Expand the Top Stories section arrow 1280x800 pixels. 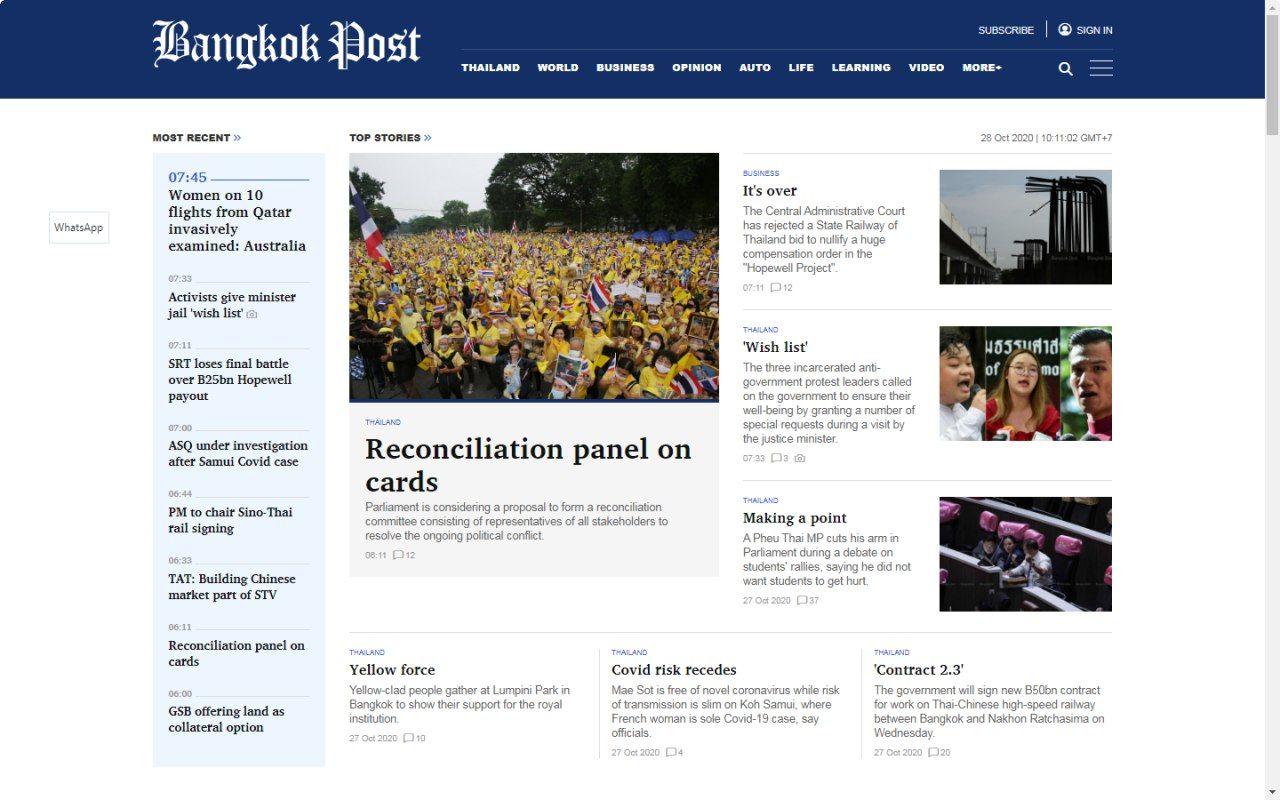tap(428, 138)
